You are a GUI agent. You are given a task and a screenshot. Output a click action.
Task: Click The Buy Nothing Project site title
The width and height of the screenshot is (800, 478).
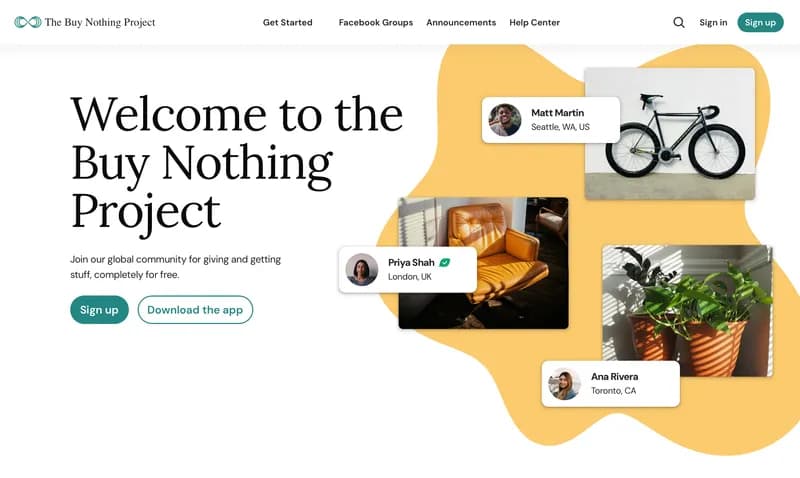[100, 22]
